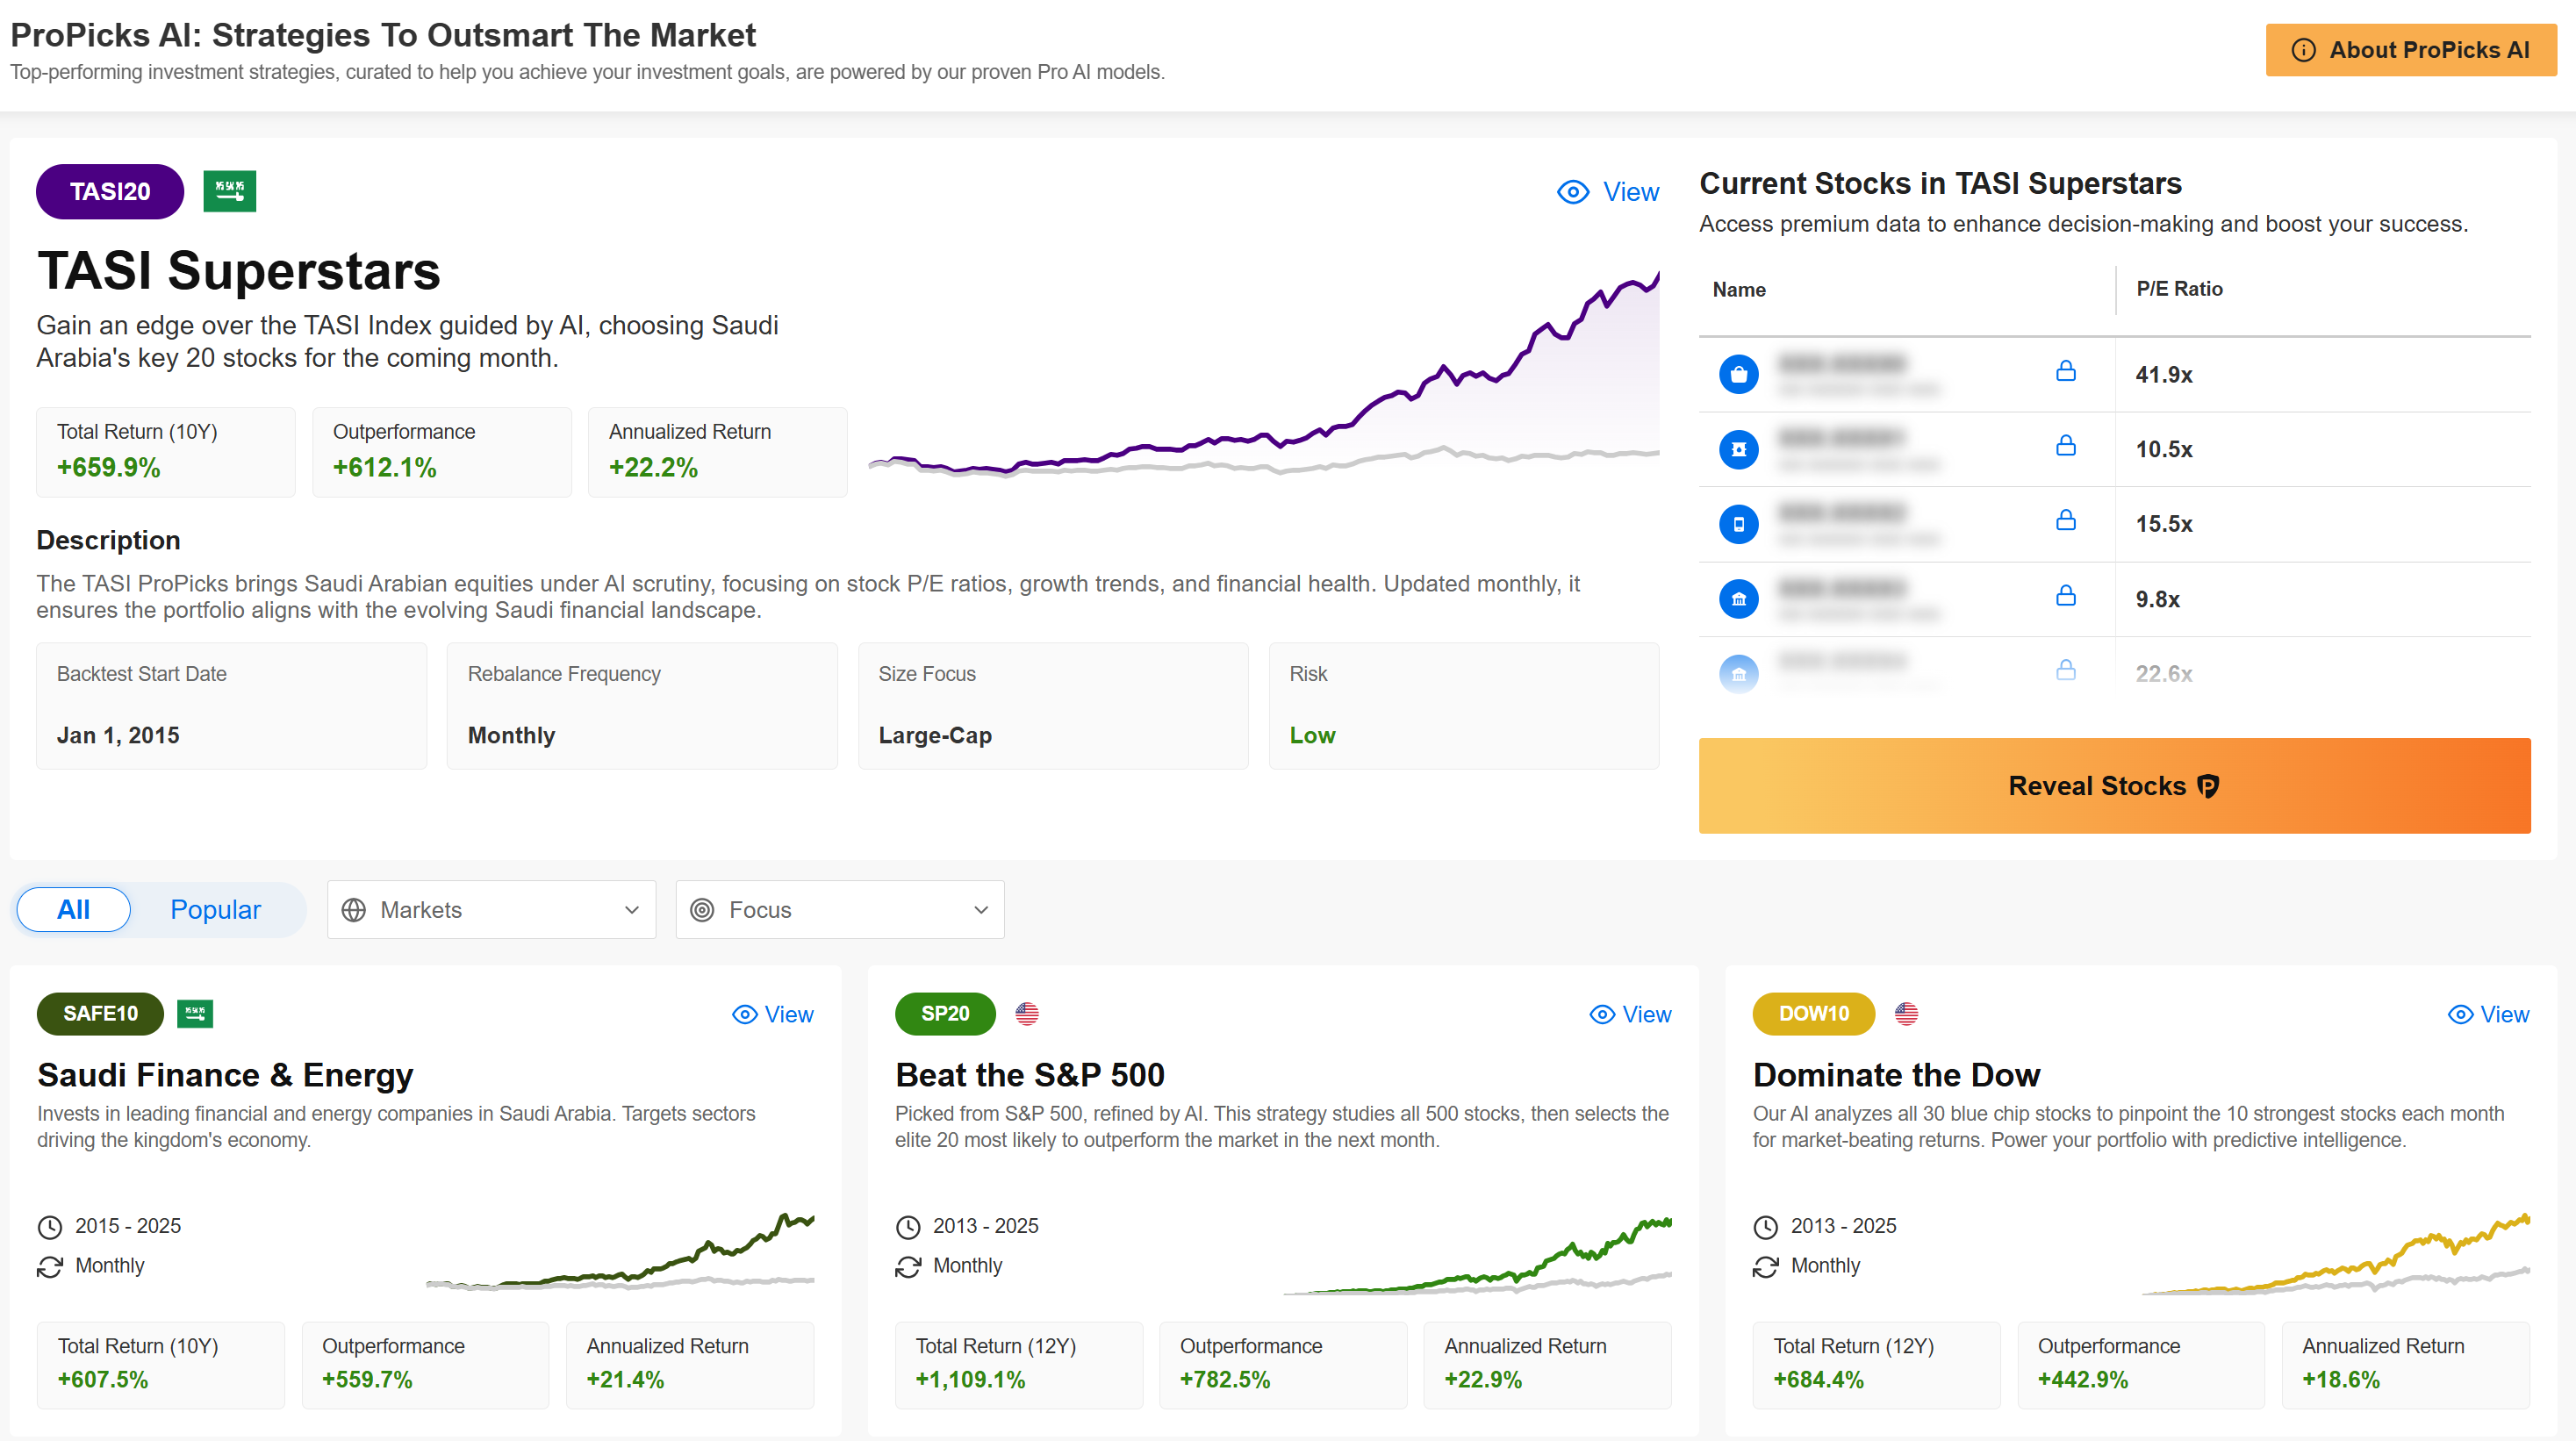The image size is (2576, 1441).
Task: Click the +659.9% total return value
Action: [108, 468]
